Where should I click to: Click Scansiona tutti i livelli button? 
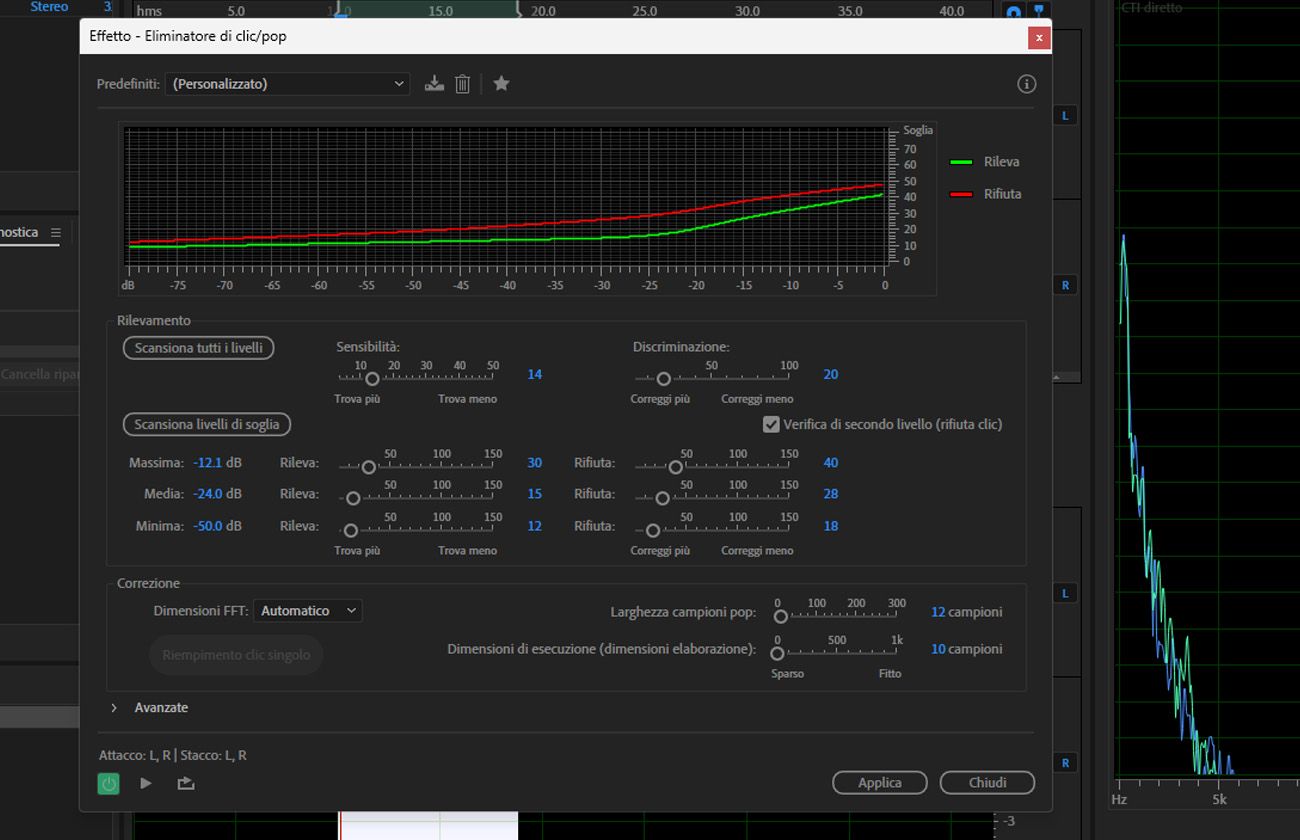tap(198, 348)
